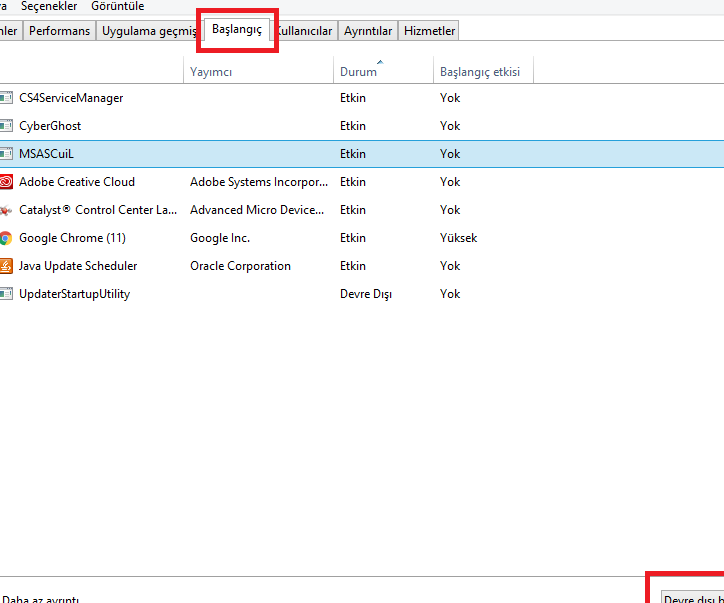The height and width of the screenshot is (603, 724).
Task: Click the Java Update Scheduler icon
Action: (x=6, y=266)
